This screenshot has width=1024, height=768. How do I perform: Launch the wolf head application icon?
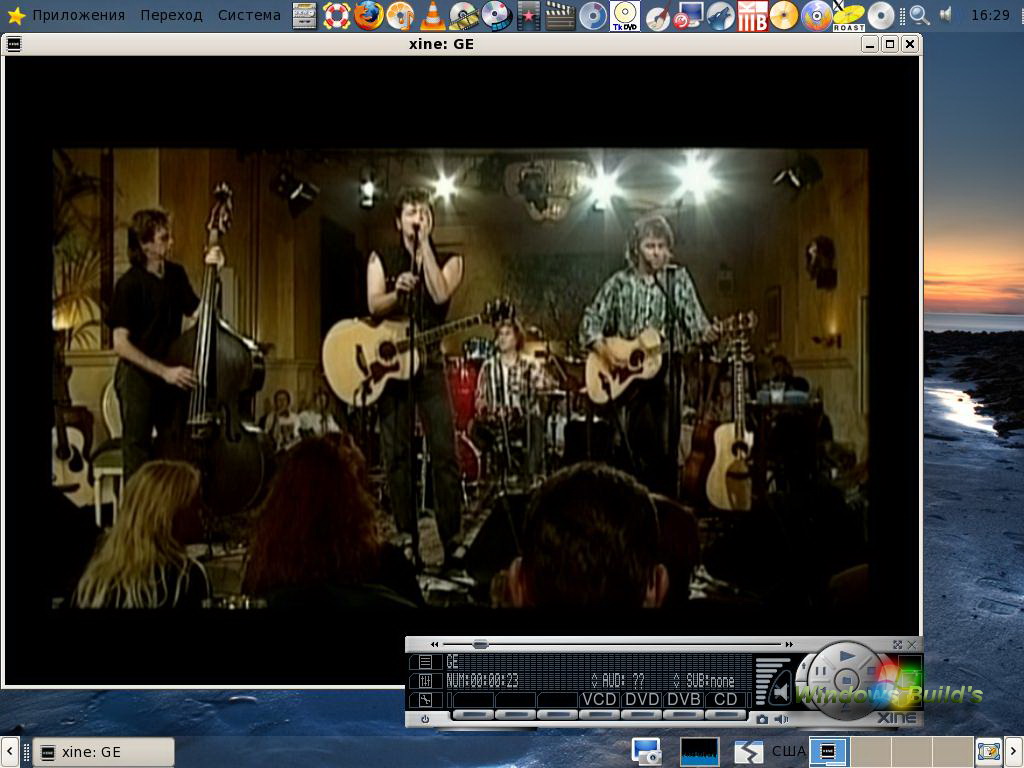[x=720, y=16]
